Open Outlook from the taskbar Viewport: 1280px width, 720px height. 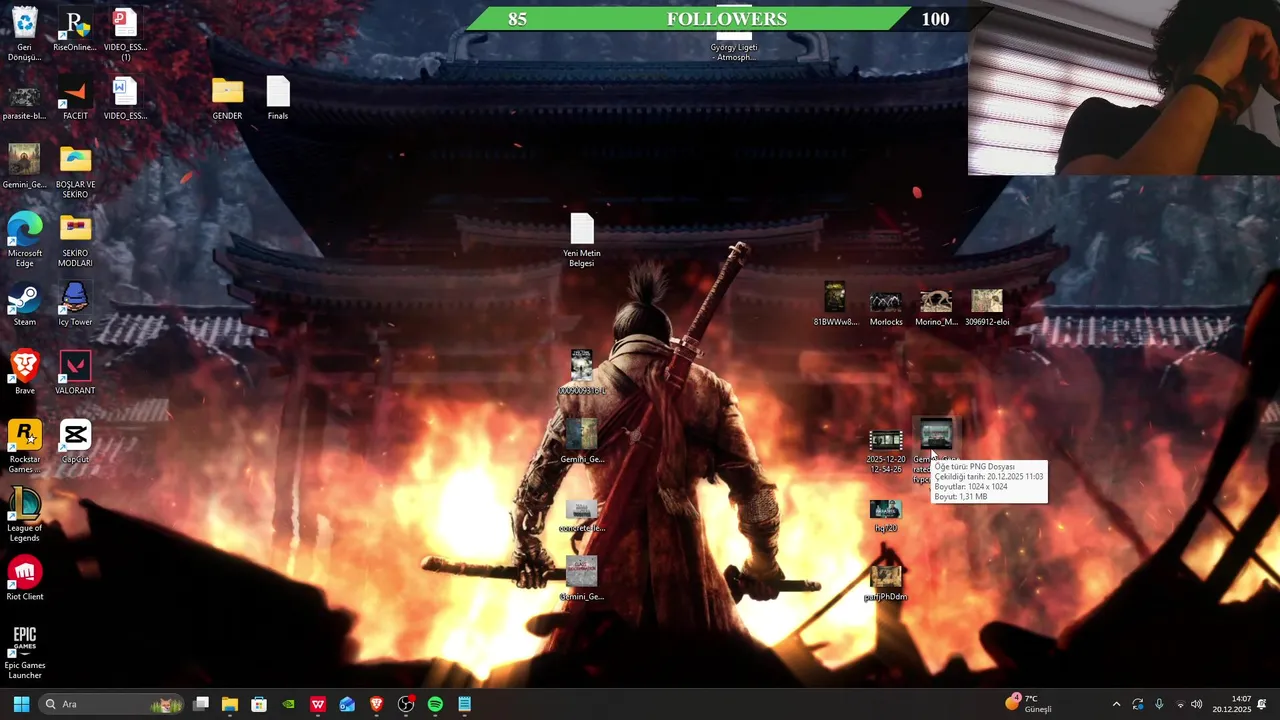pos(347,704)
